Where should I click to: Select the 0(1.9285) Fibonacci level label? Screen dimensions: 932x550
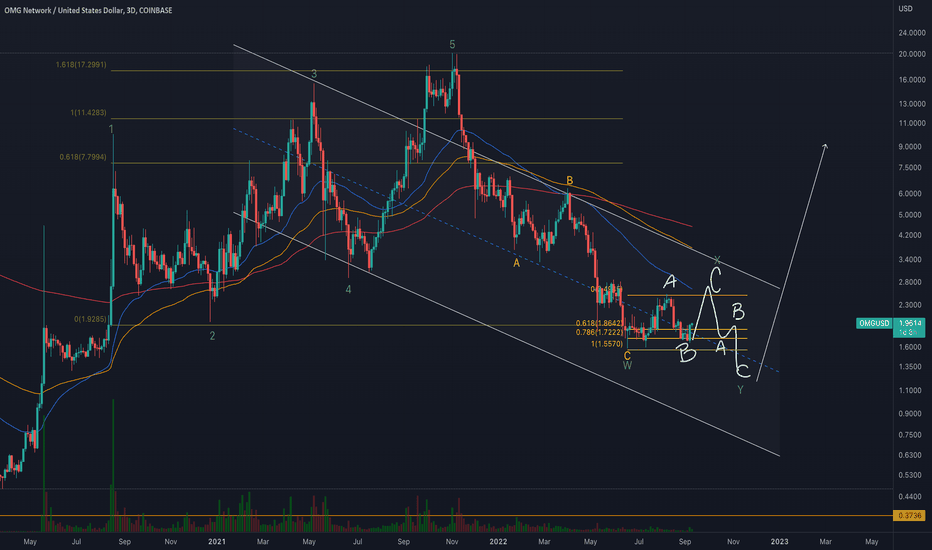click(90, 319)
